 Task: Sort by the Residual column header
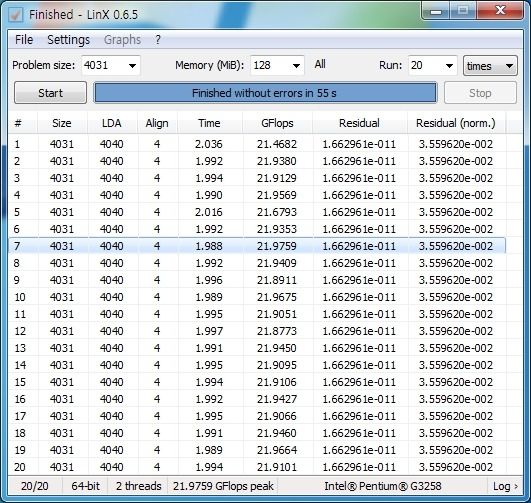pyautogui.click(x=359, y=123)
